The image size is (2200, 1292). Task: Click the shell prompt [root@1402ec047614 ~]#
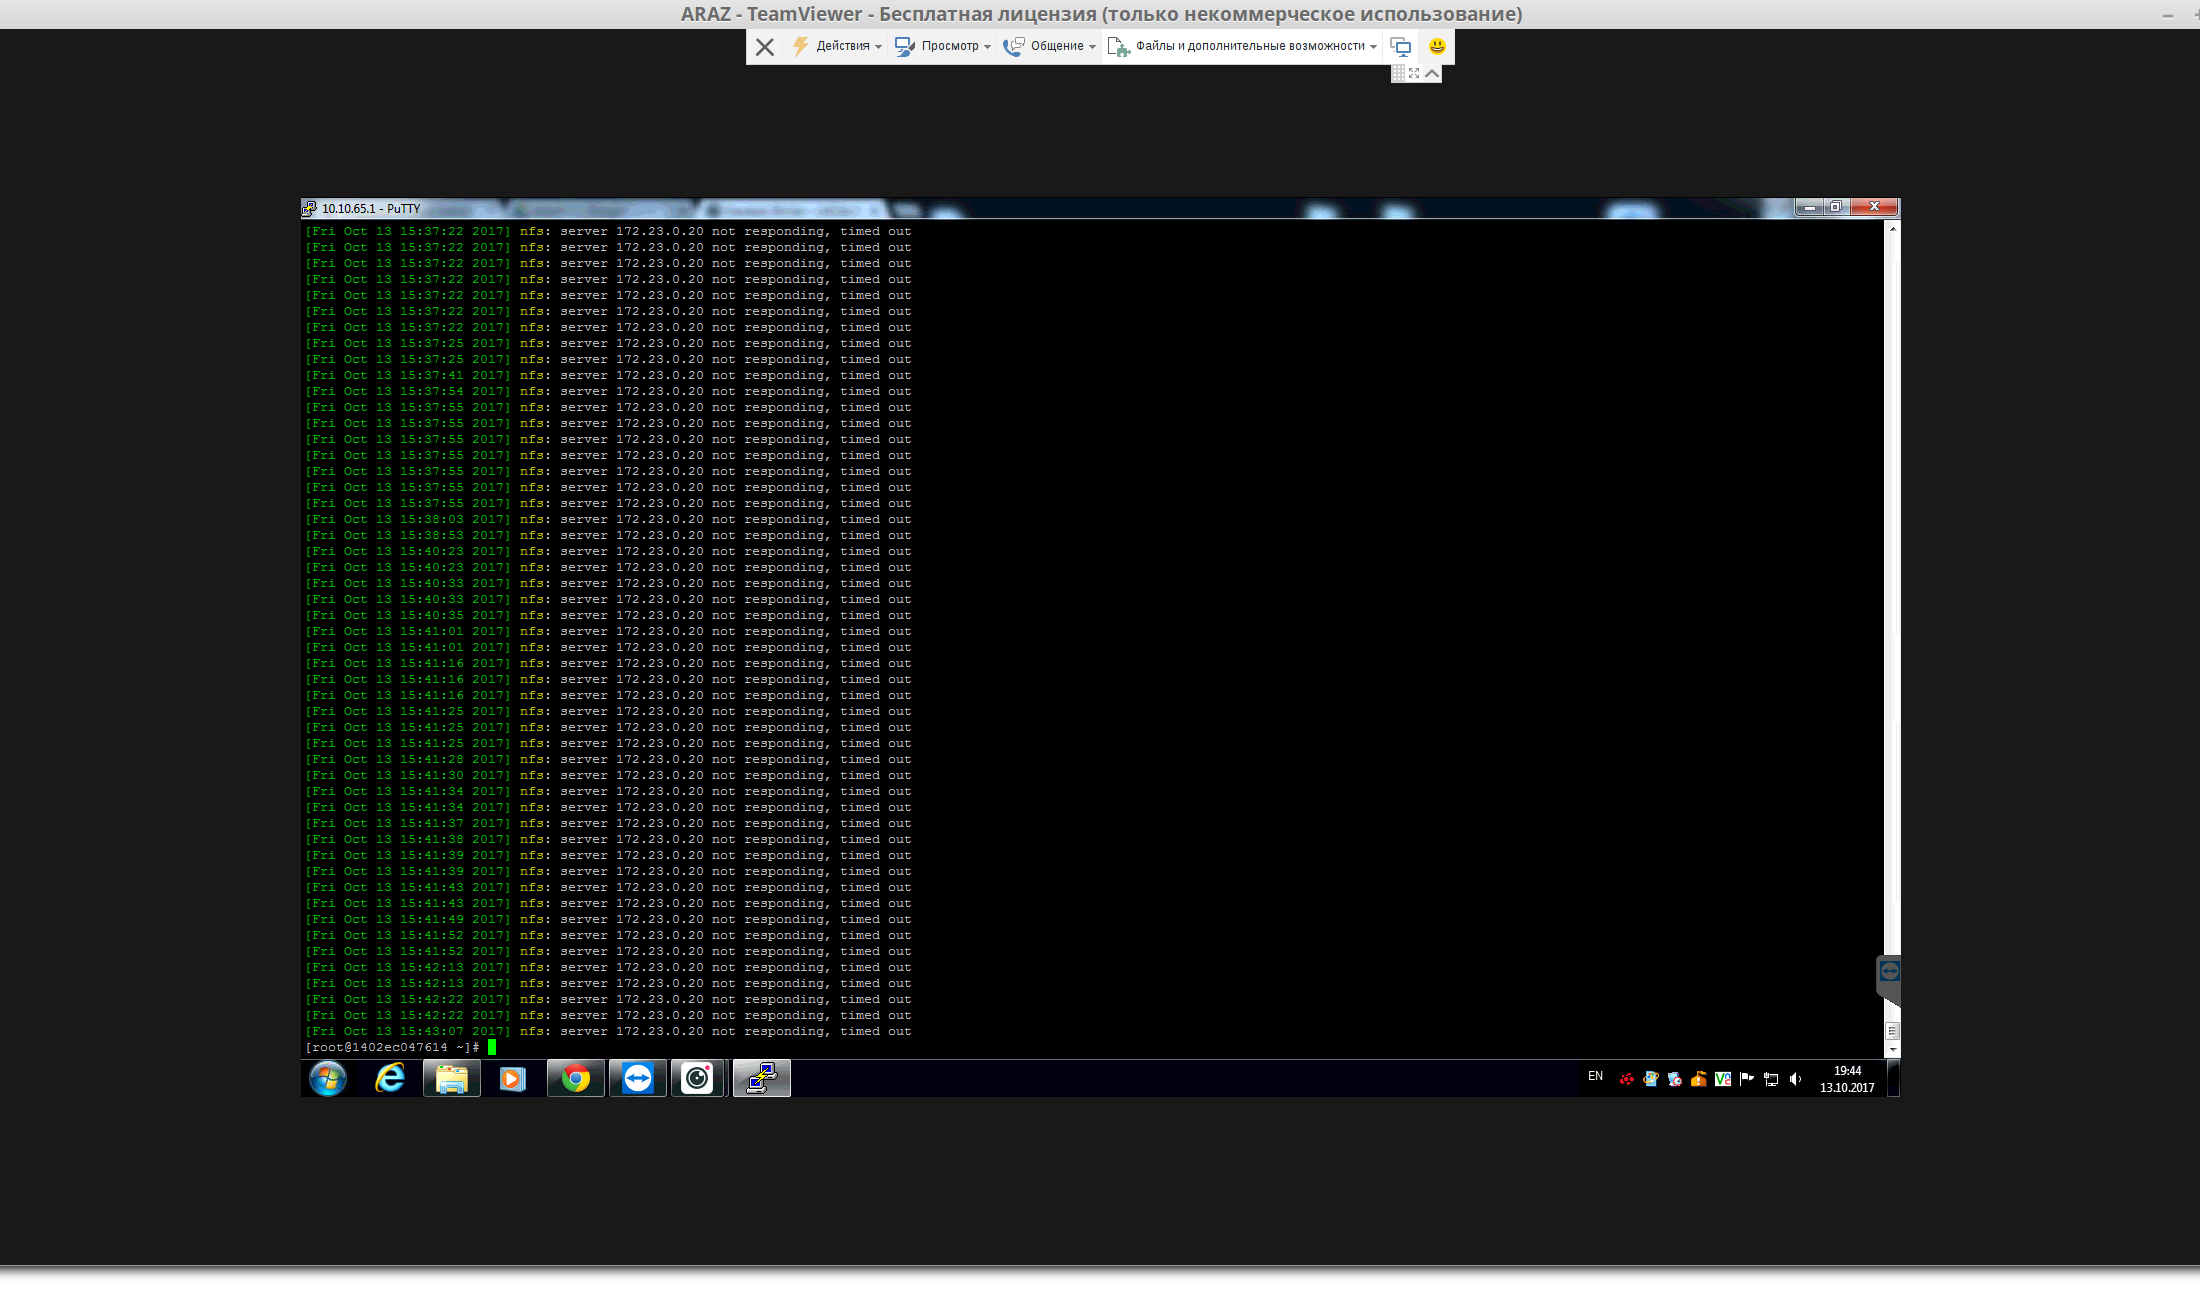[392, 1047]
